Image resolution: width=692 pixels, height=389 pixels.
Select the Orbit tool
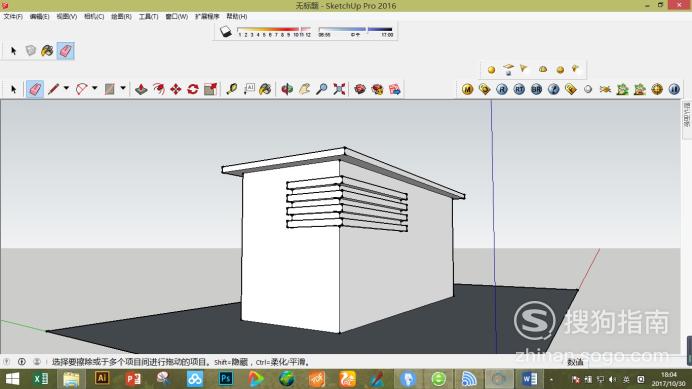[287, 89]
